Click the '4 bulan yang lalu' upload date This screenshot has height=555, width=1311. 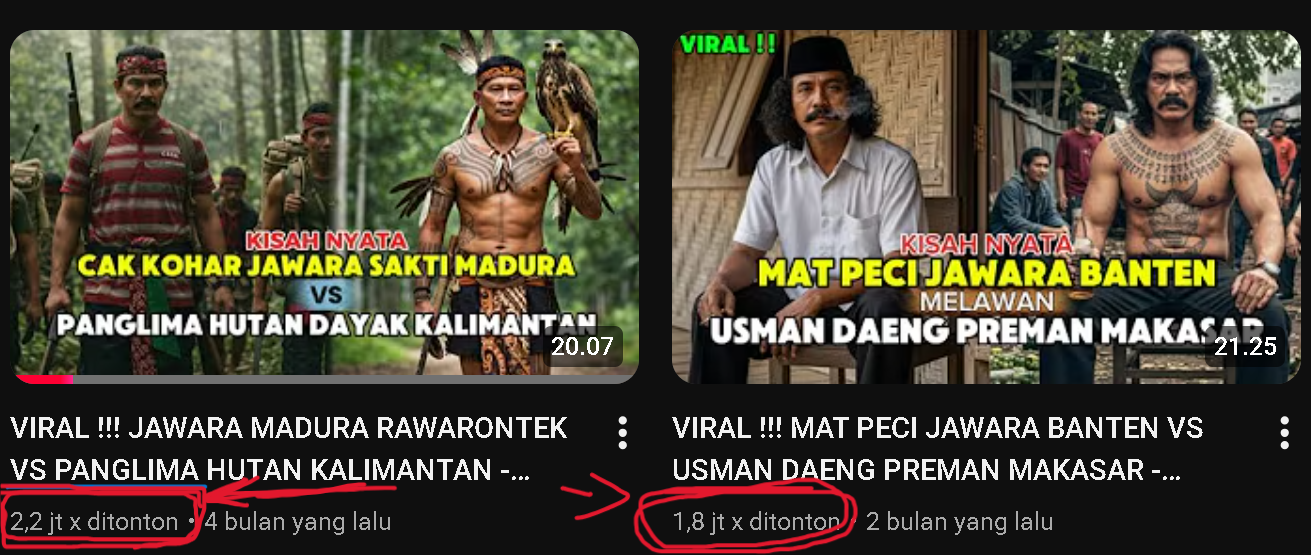coord(297,521)
